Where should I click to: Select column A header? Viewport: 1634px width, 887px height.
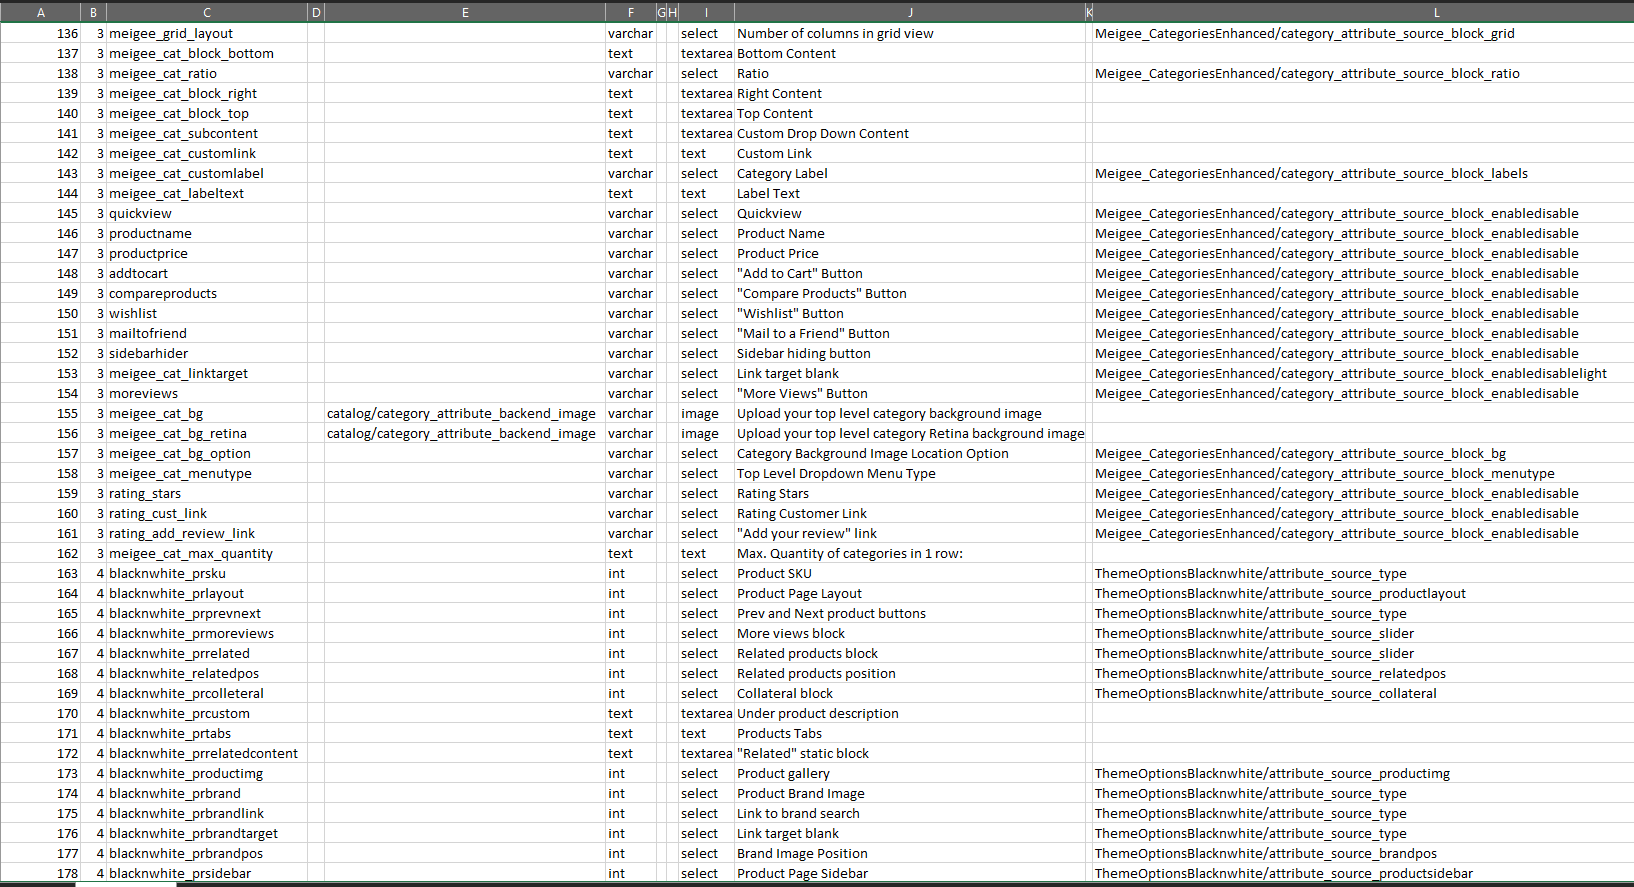(x=40, y=13)
